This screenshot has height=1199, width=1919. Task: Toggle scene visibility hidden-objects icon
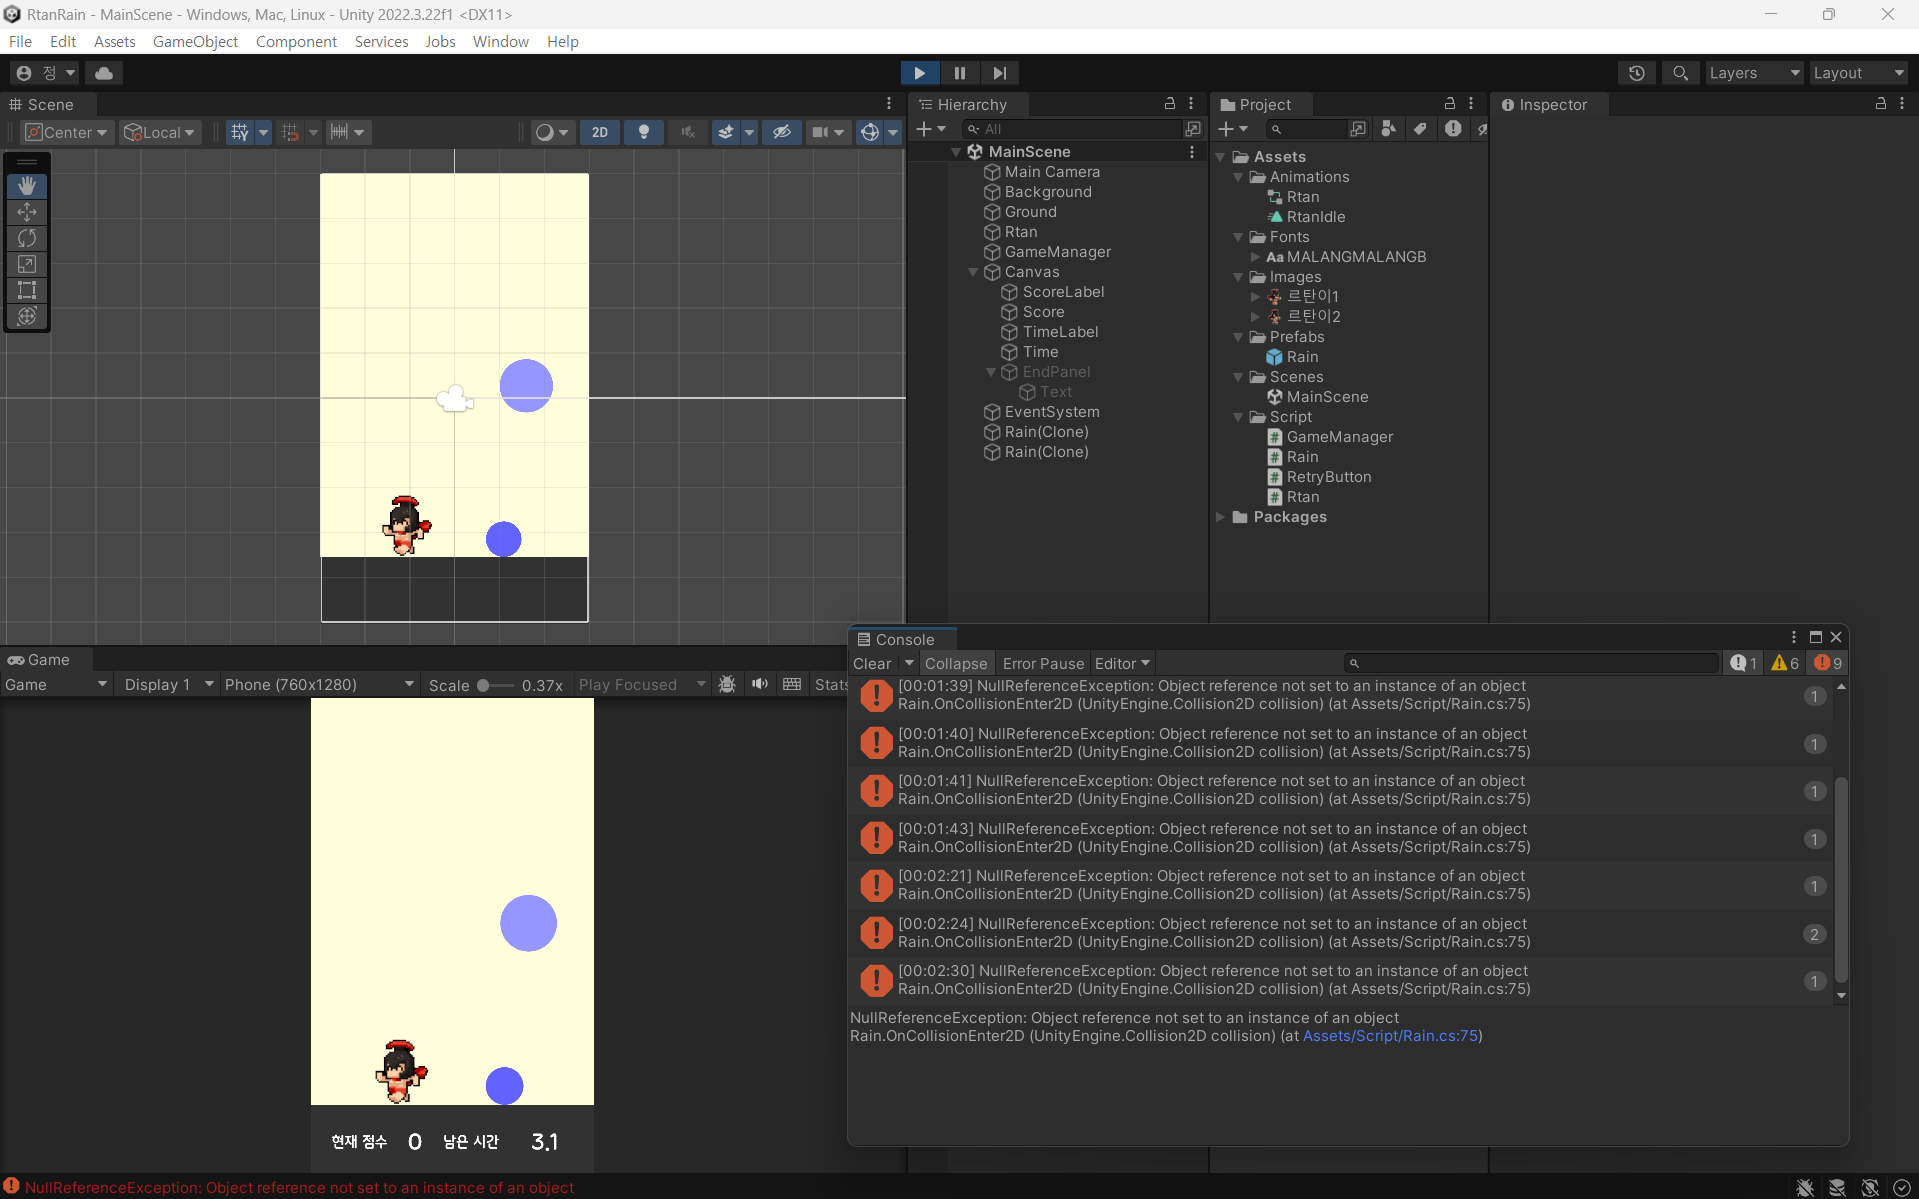point(782,132)
